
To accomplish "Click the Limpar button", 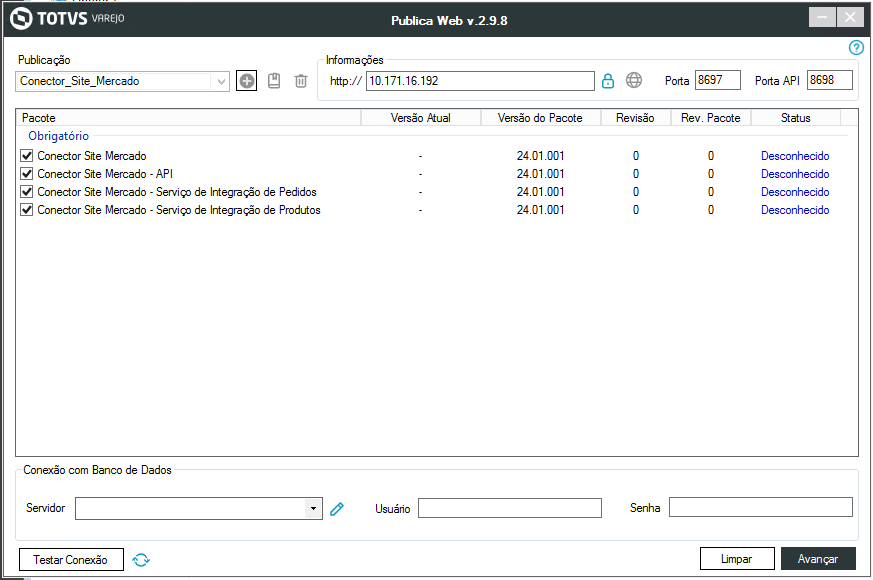I will tap(737, 559).
